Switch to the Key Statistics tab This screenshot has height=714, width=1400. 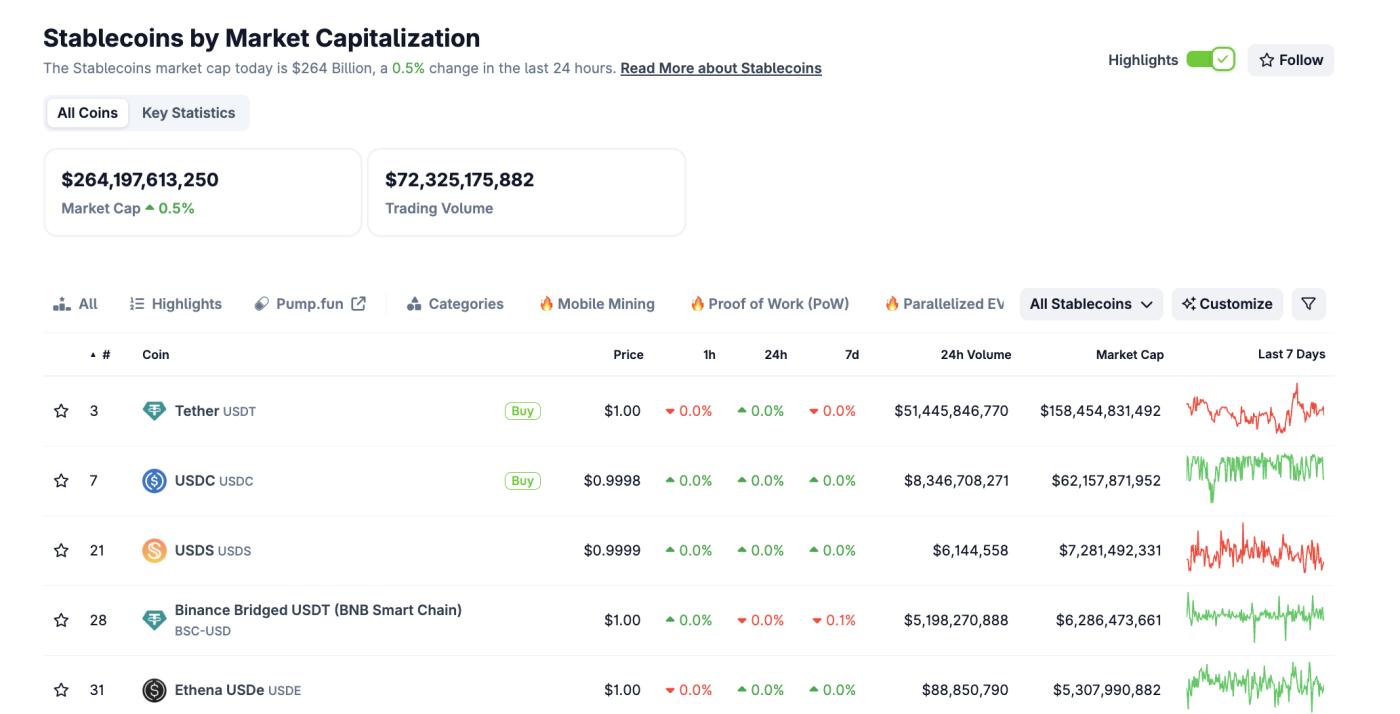pos(188,112)
